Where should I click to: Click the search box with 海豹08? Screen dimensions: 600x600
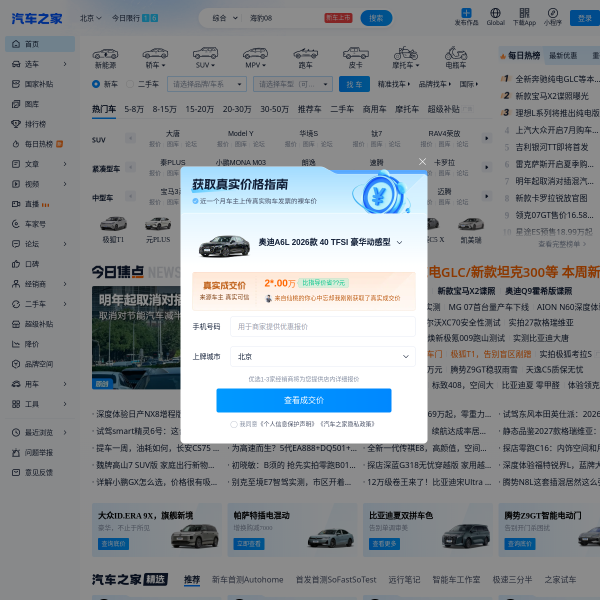pos(283,18)
